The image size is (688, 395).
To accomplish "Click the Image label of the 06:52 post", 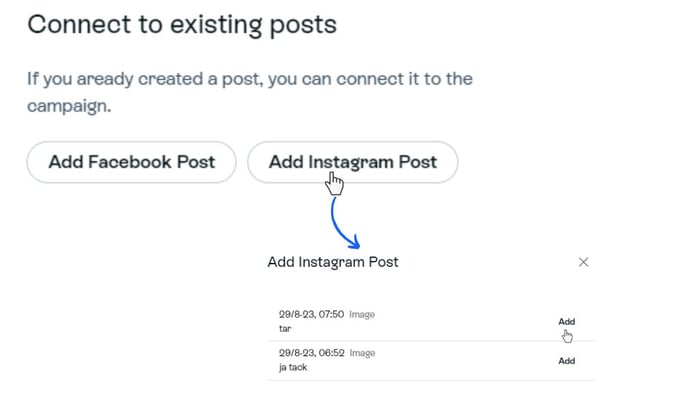I will (x=362, y=353).
